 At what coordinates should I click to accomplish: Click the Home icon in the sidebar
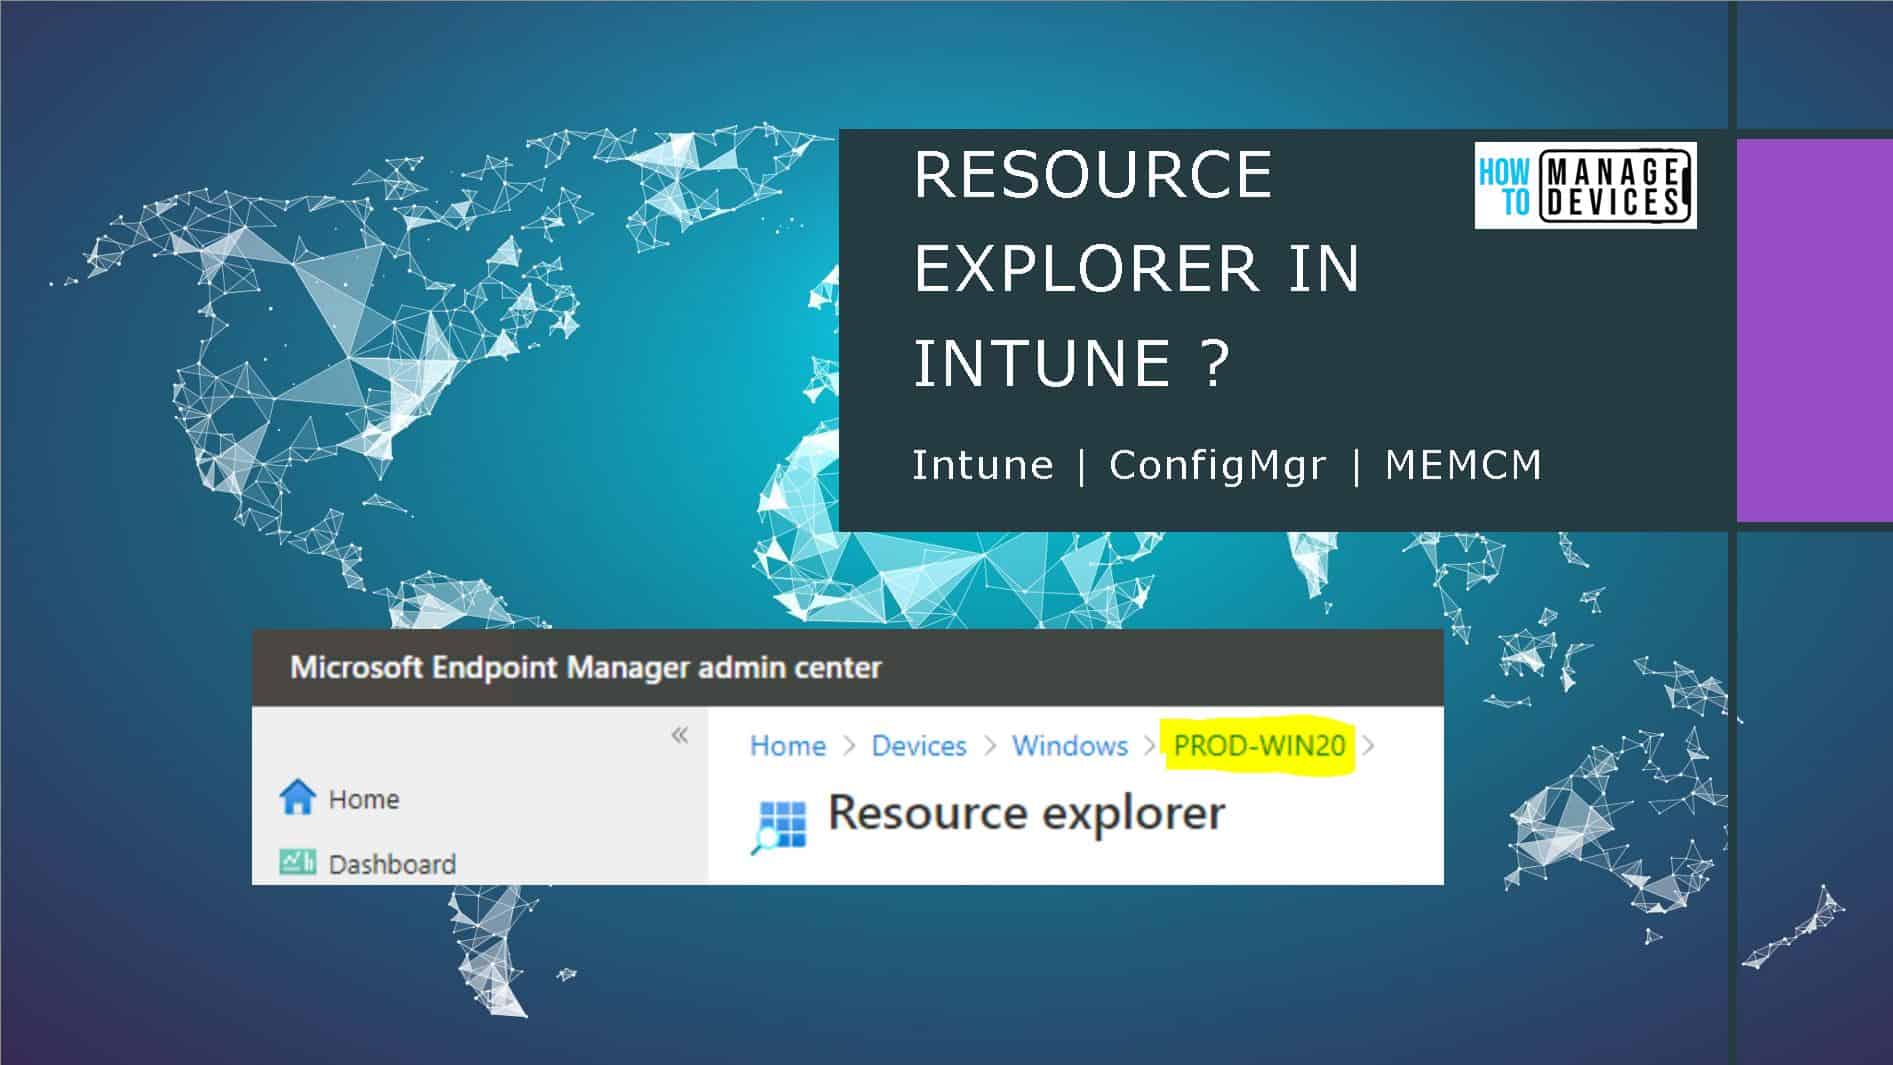[298, 798]
